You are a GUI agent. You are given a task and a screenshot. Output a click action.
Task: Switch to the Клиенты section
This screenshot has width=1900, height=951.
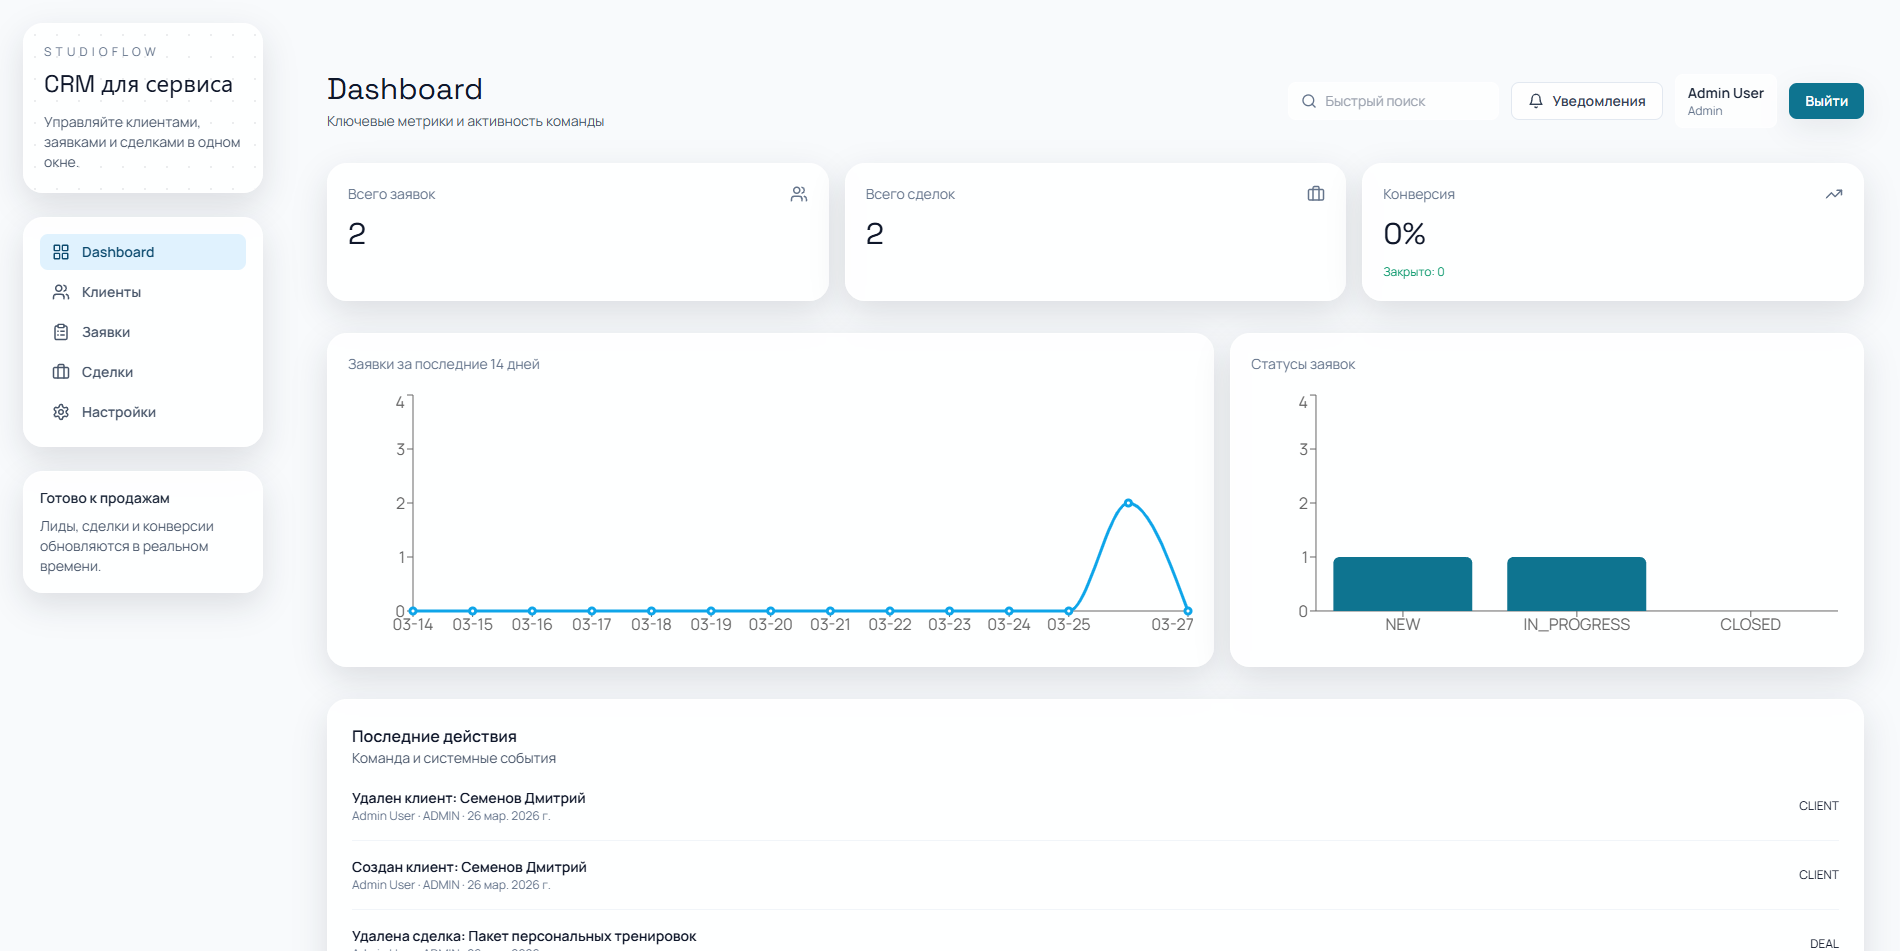click(110, 292)
